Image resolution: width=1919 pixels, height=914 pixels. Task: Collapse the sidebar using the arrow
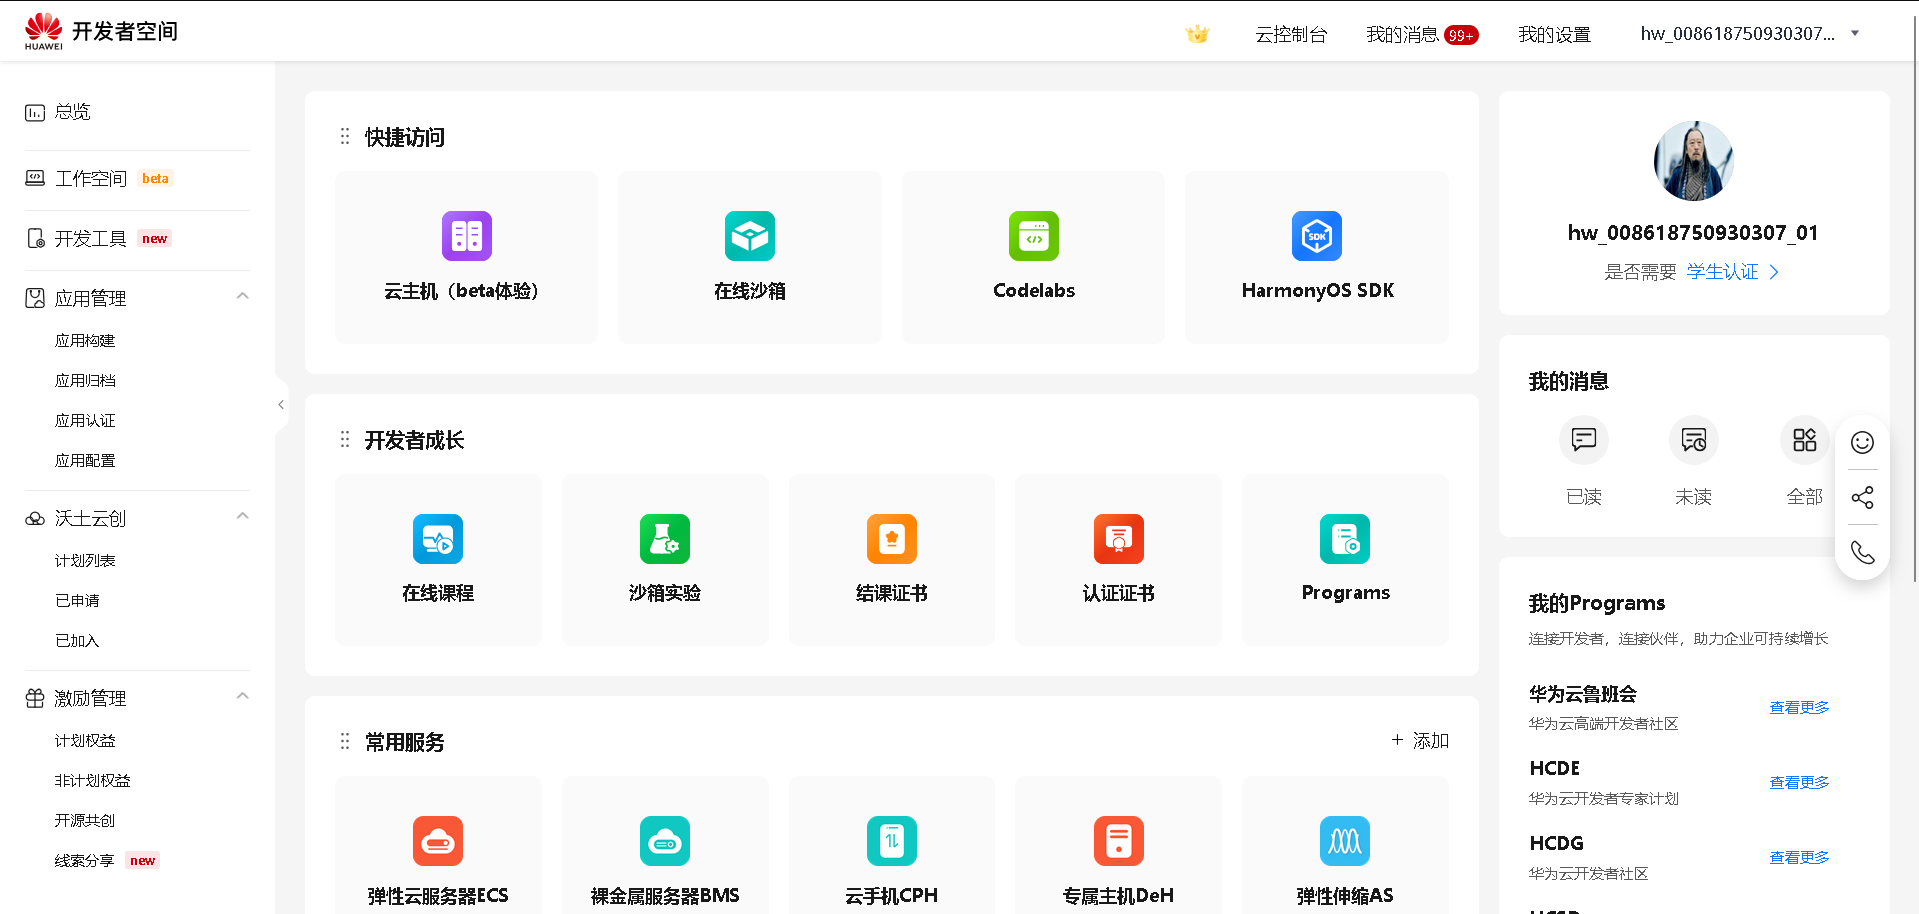point(281,404)
